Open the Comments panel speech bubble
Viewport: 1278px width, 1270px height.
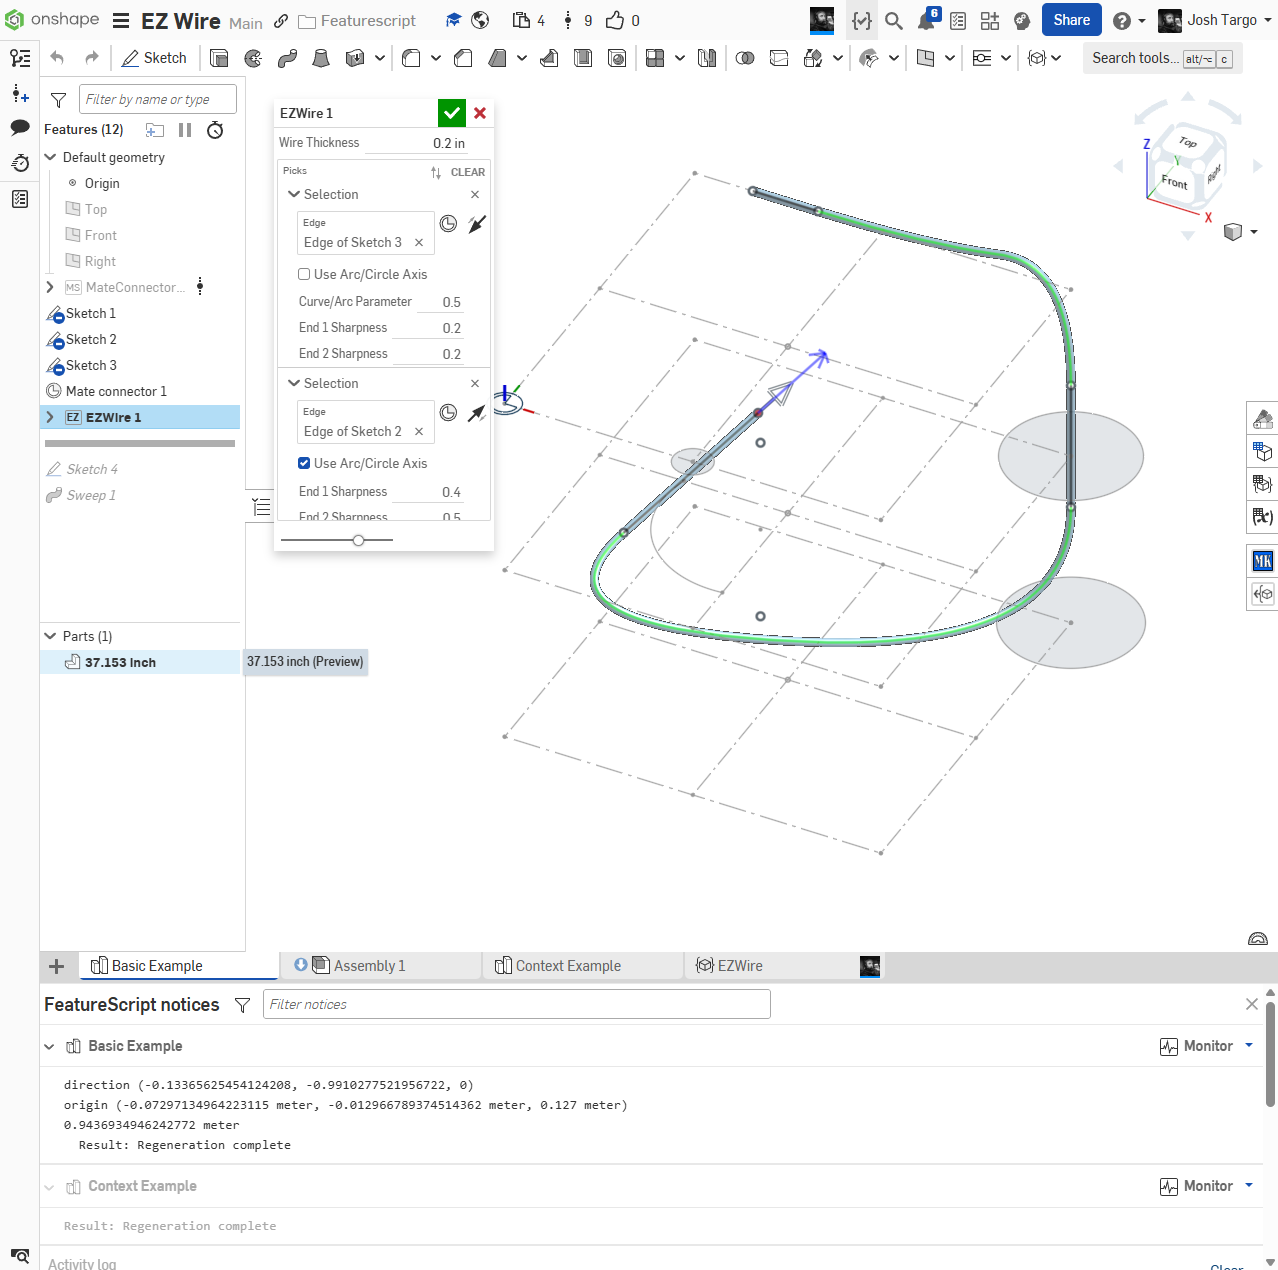tap(20, 127)
